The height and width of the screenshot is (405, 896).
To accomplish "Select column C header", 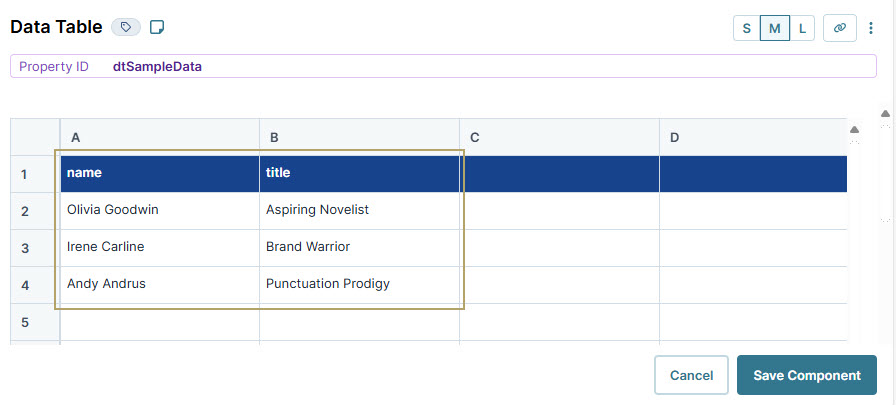I will point(559,138).
